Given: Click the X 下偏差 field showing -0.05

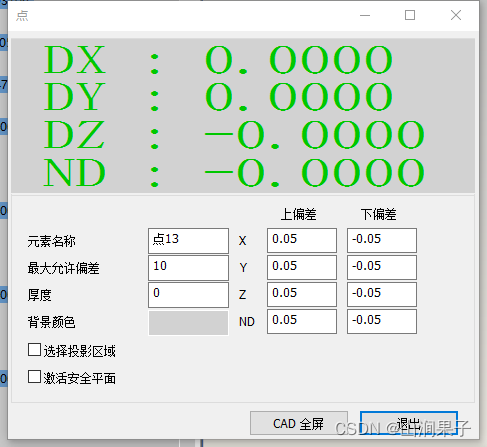Looking at the screenshot, I should 382,240.
